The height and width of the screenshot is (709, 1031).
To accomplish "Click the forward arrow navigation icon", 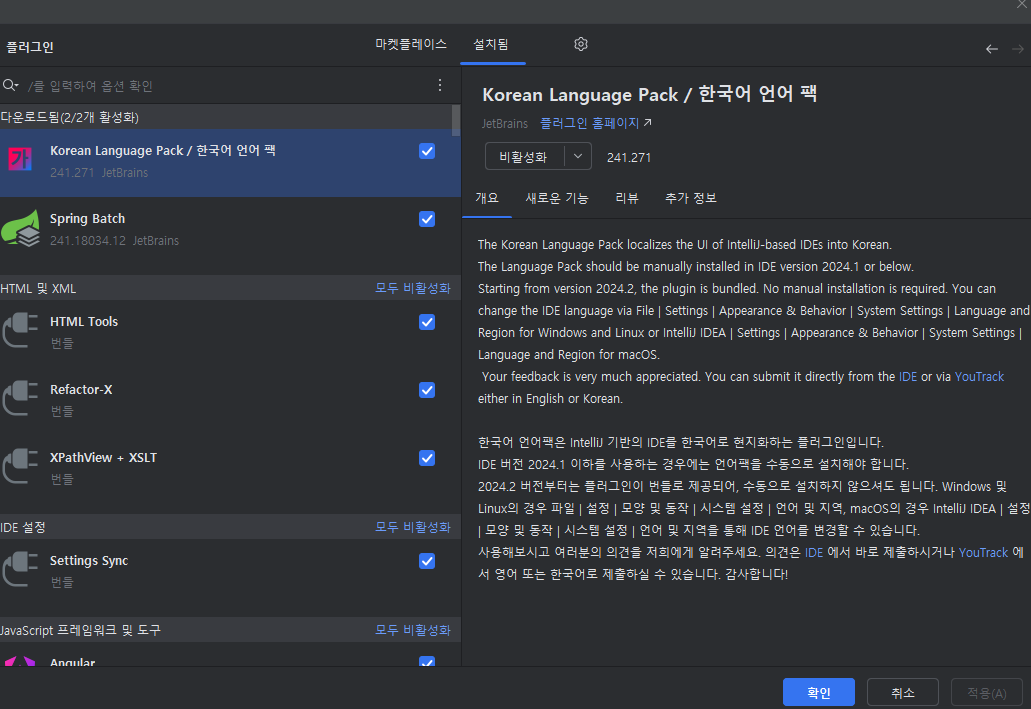I will pos(1017,49).
